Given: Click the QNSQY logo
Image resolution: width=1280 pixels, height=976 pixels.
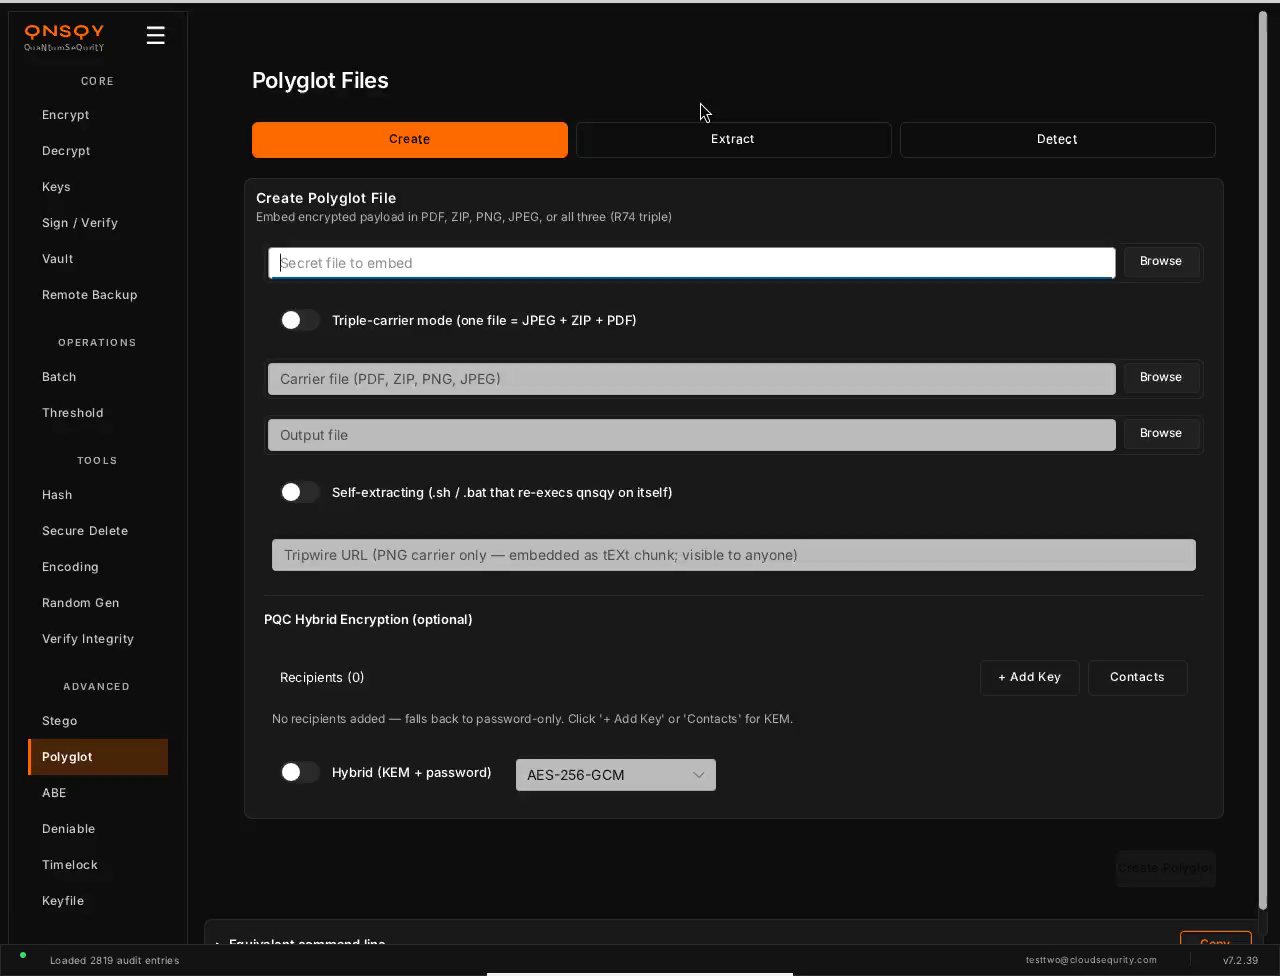Looking at the screenshot, I should pos(64,38).
